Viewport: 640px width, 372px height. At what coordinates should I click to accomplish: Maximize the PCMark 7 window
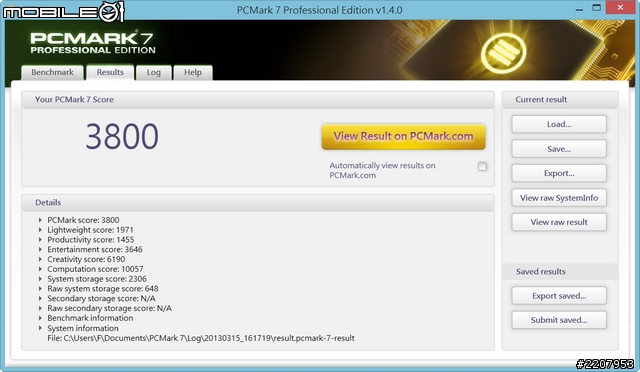(x=597, y=8)
